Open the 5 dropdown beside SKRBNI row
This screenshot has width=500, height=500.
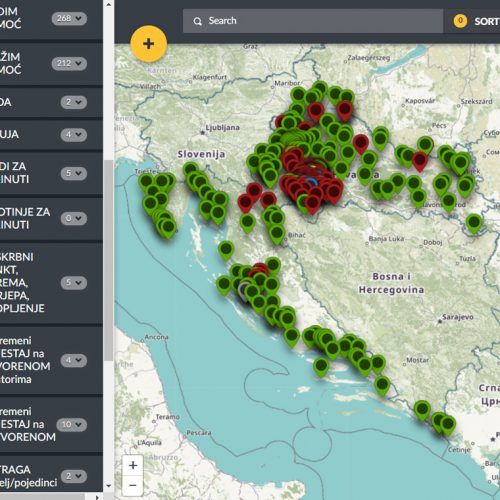74,283
